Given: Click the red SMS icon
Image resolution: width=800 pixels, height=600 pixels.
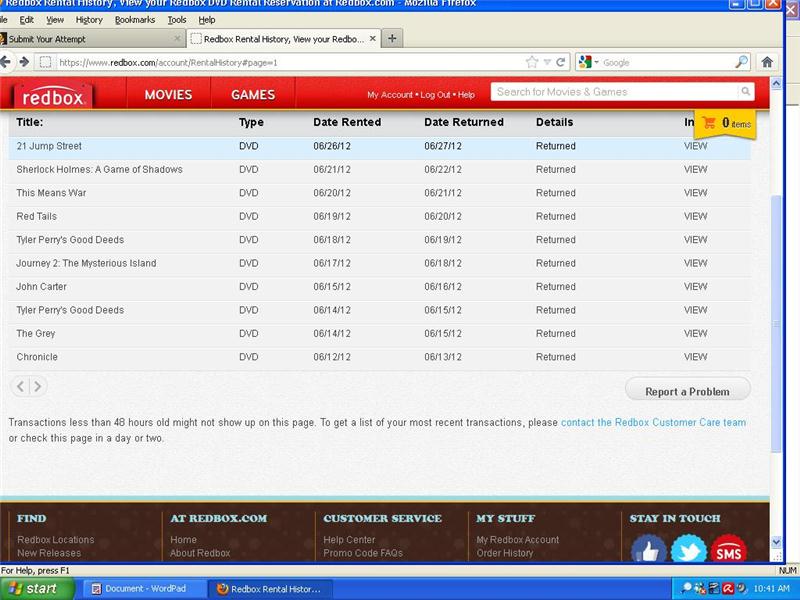Looking at the screenshot, I should click(728, 549).
